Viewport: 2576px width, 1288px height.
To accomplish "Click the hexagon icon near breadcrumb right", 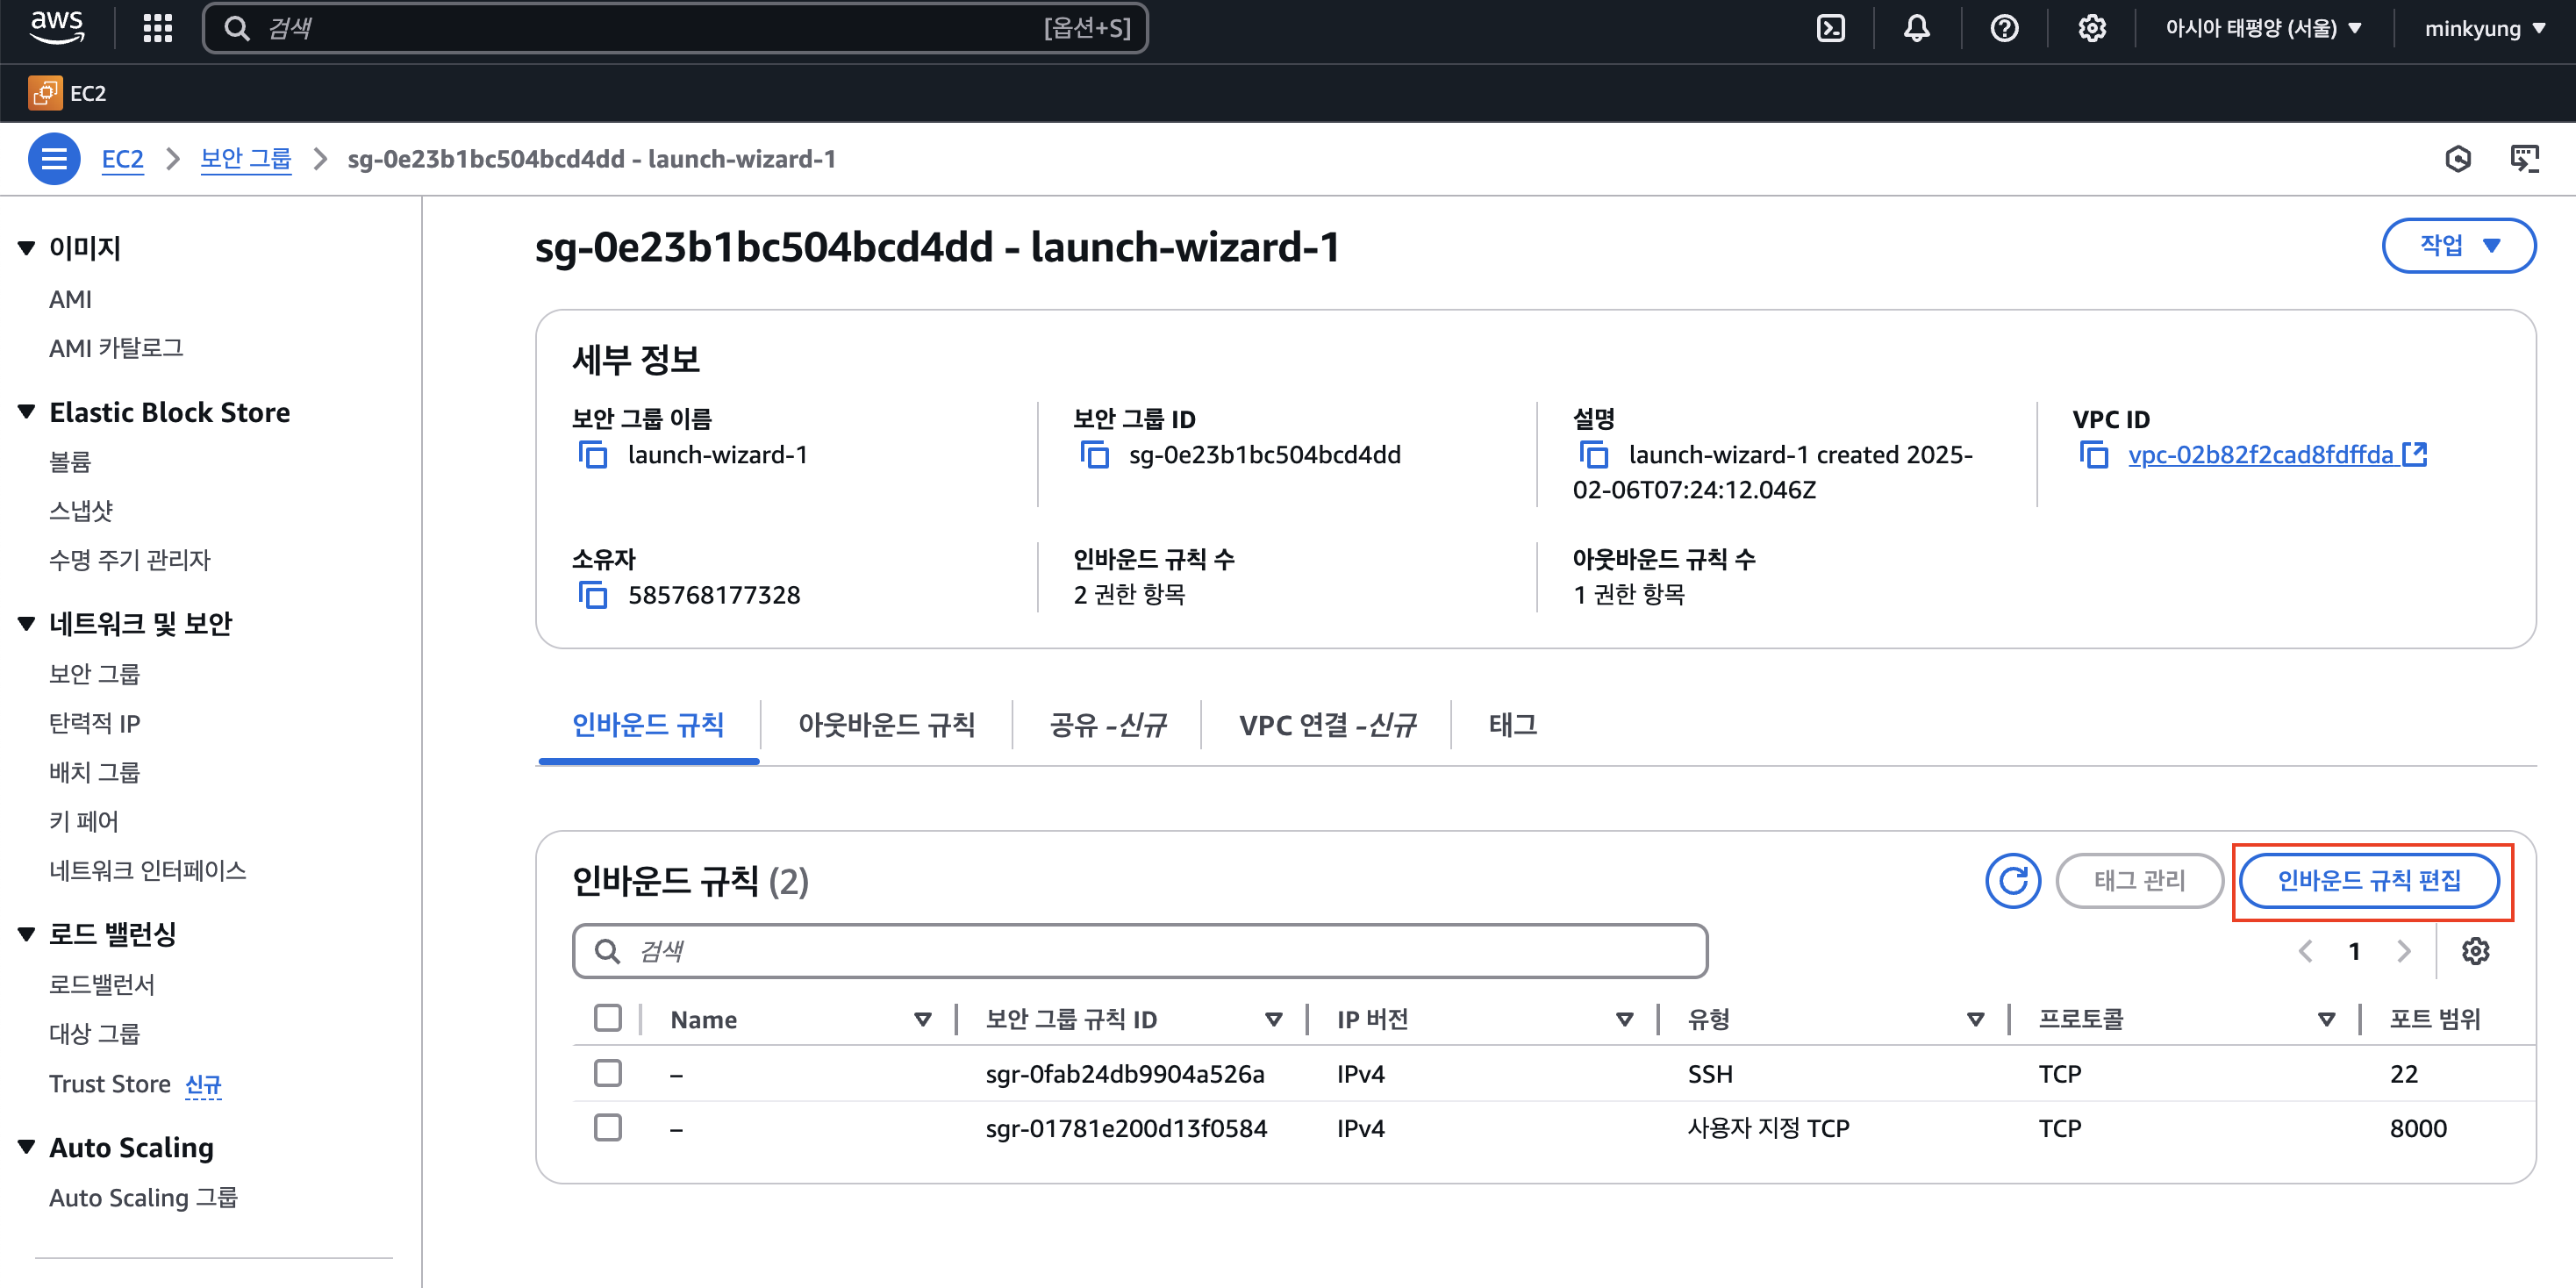I will tap(2458, 159).
